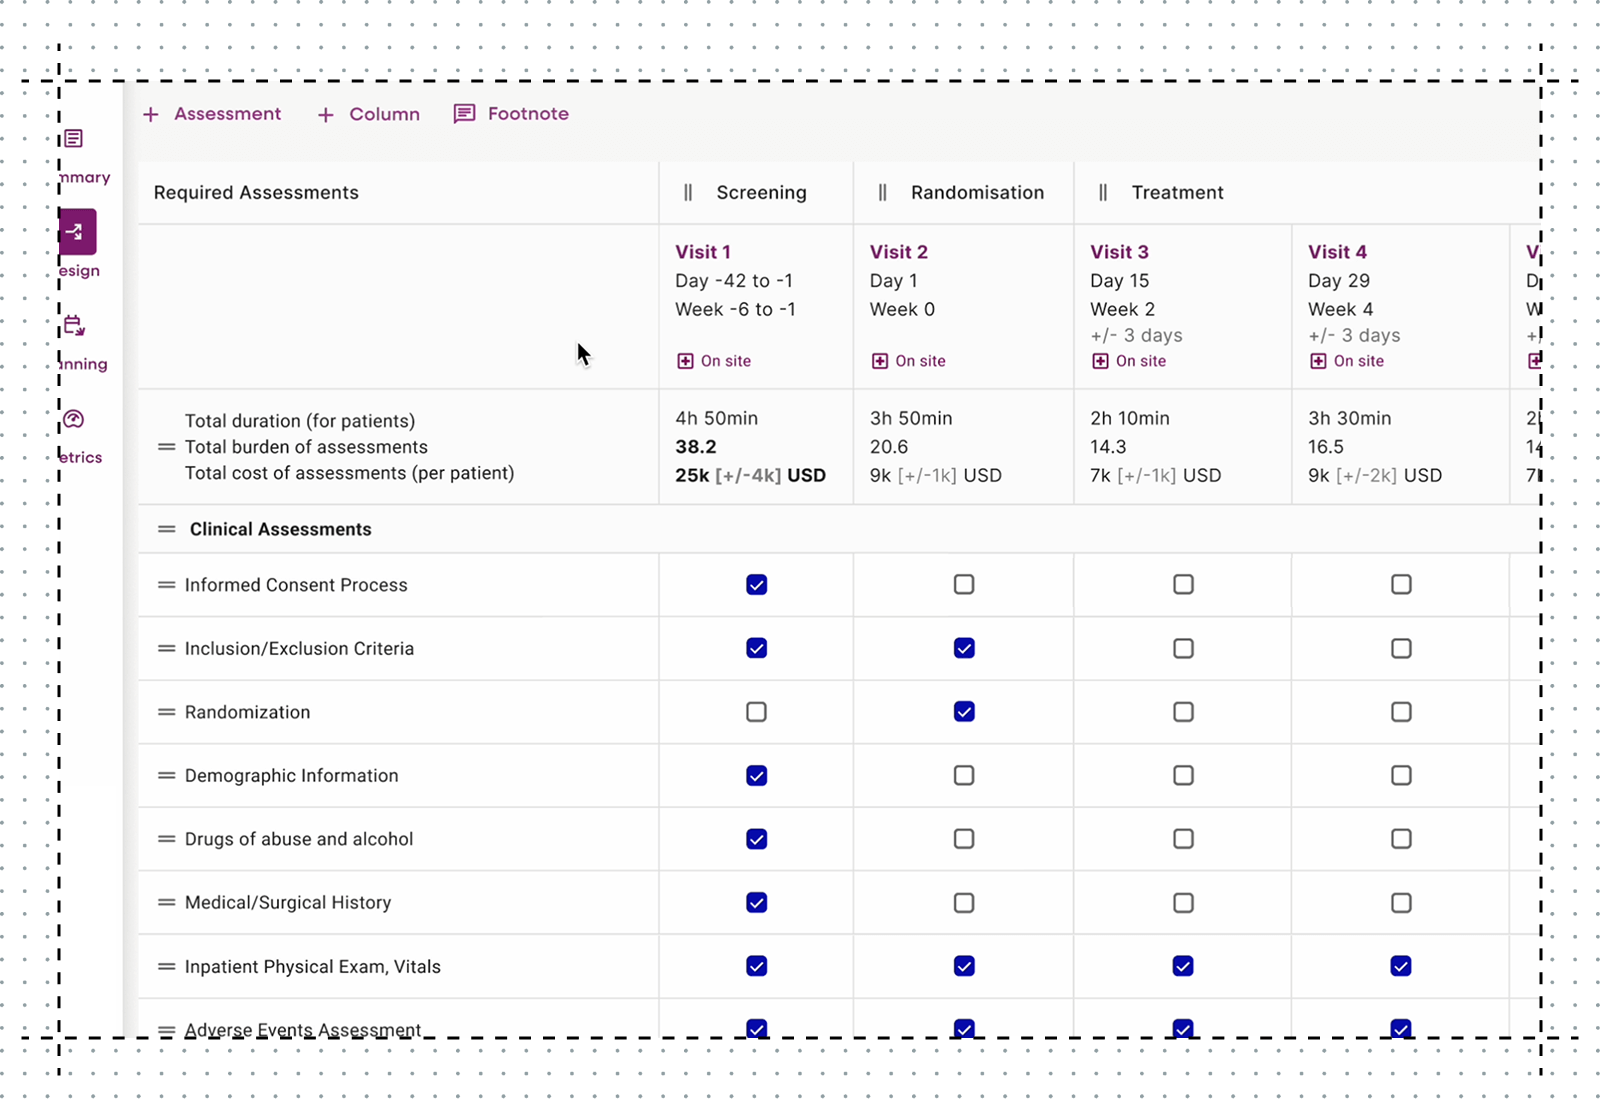Viewport: 1600px width, 1114px height.
Task: Open the Metrics gauge icon in sidebar
Action: 73,419
